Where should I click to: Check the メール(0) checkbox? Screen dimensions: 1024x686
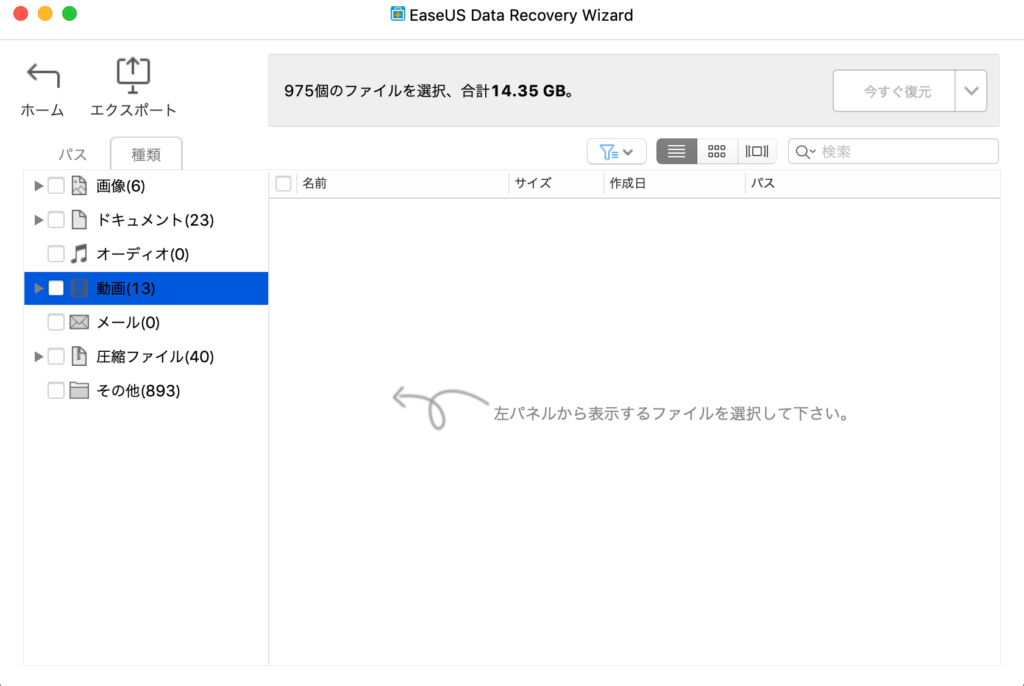pyautogui.click(x=56, y=322)
